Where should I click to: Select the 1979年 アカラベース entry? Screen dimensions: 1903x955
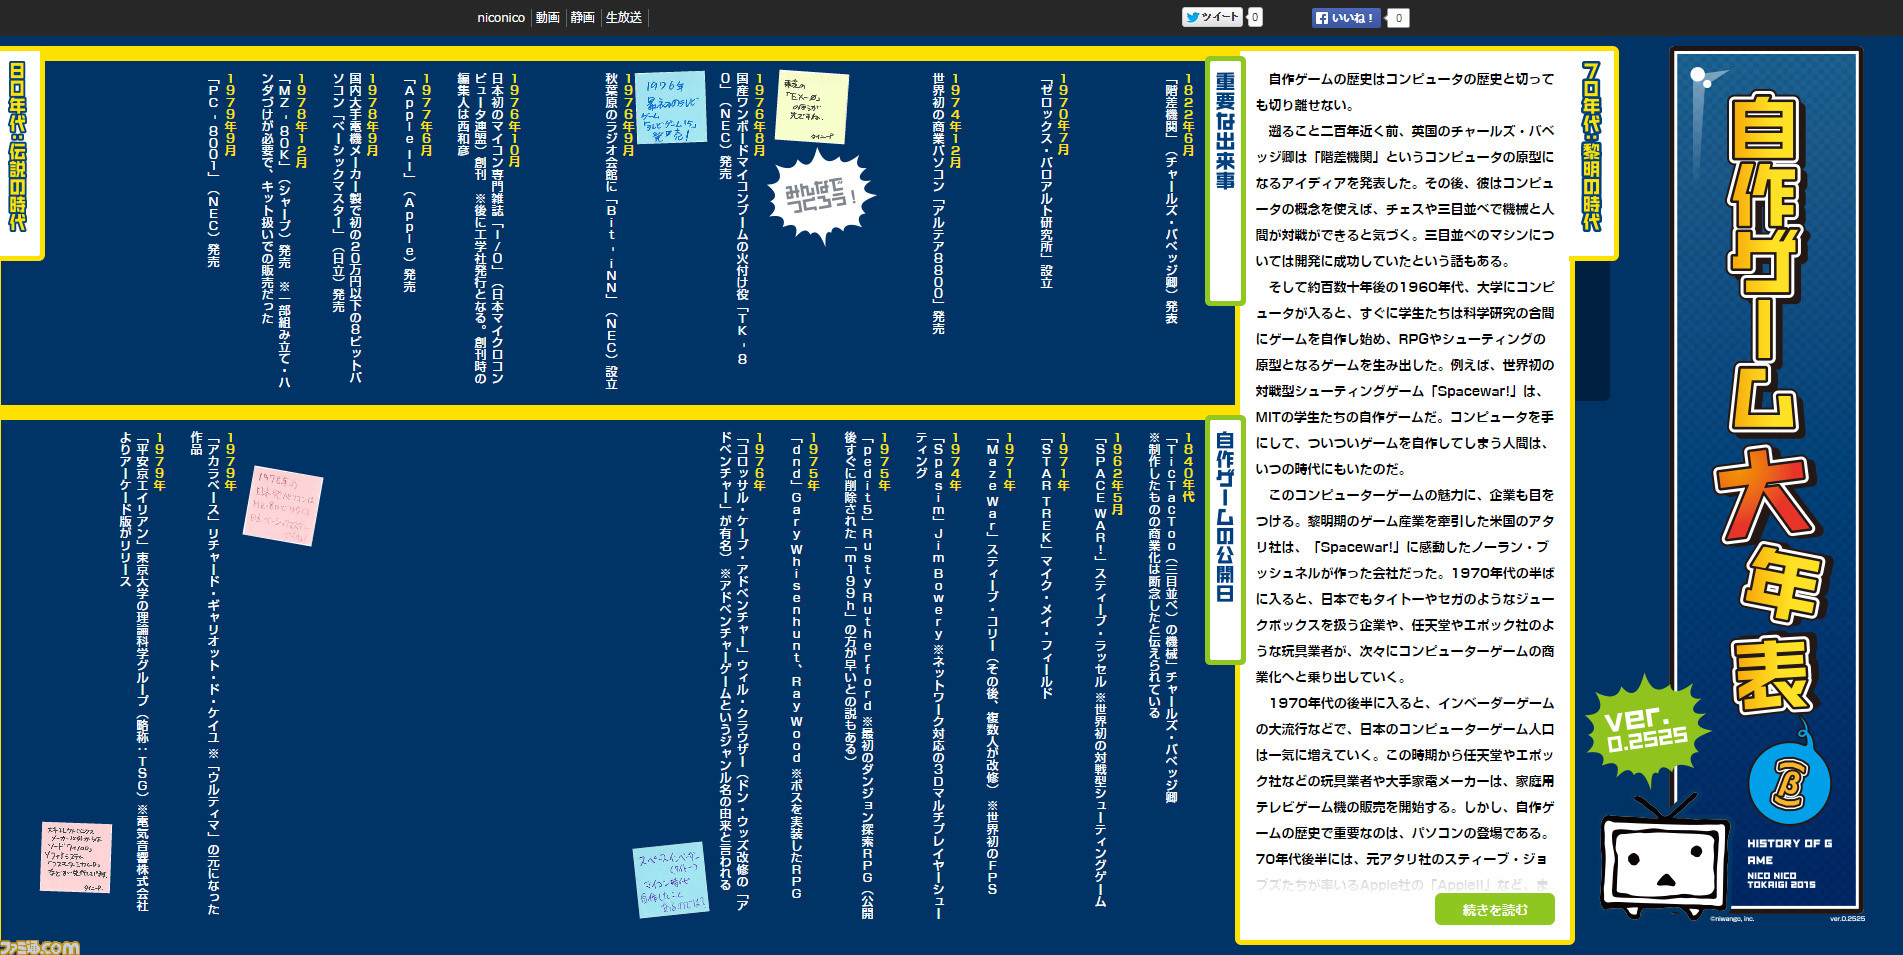[x=213, y=673]
